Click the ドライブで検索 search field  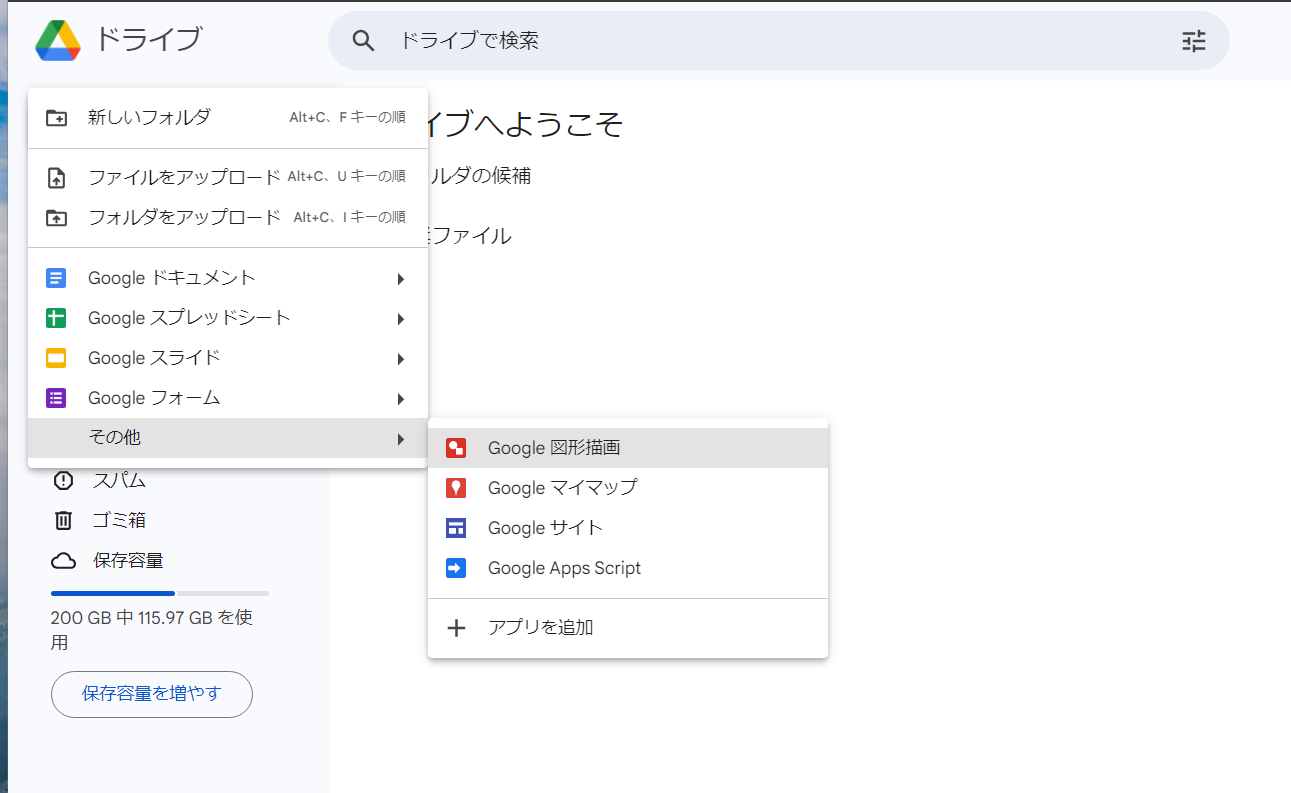tap(779, 41)
